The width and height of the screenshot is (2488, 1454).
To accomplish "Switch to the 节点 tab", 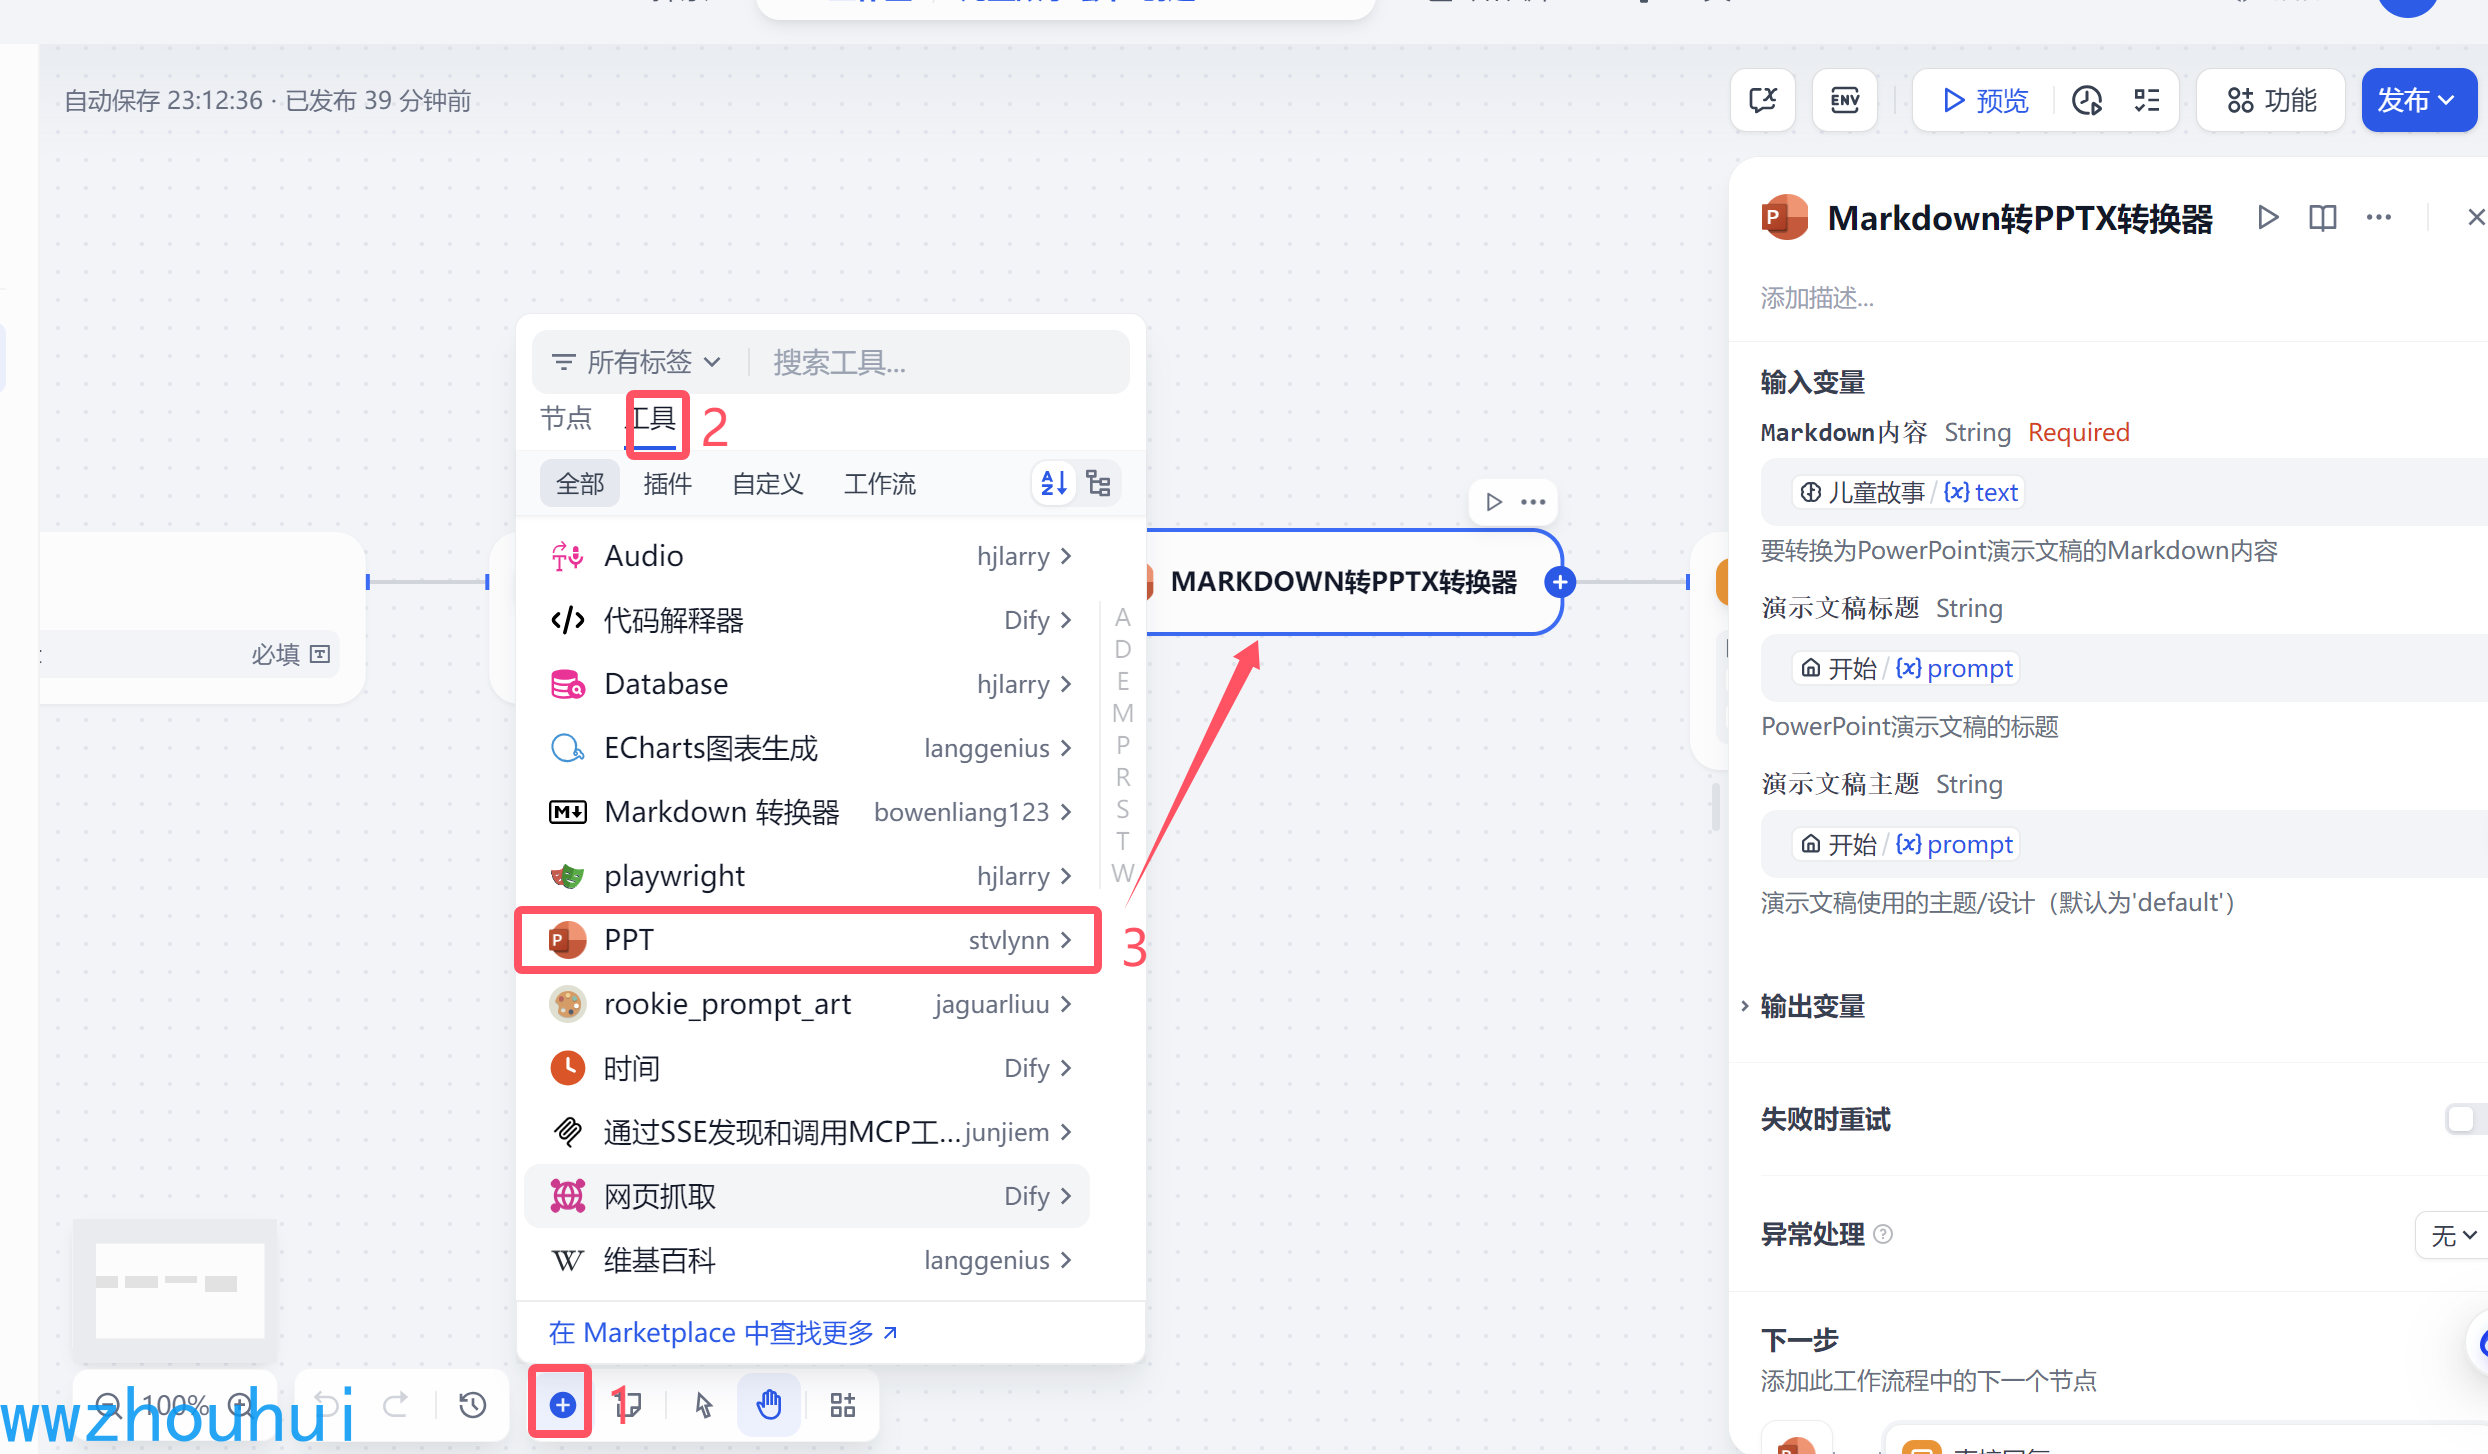I will [x=566, y=418].
